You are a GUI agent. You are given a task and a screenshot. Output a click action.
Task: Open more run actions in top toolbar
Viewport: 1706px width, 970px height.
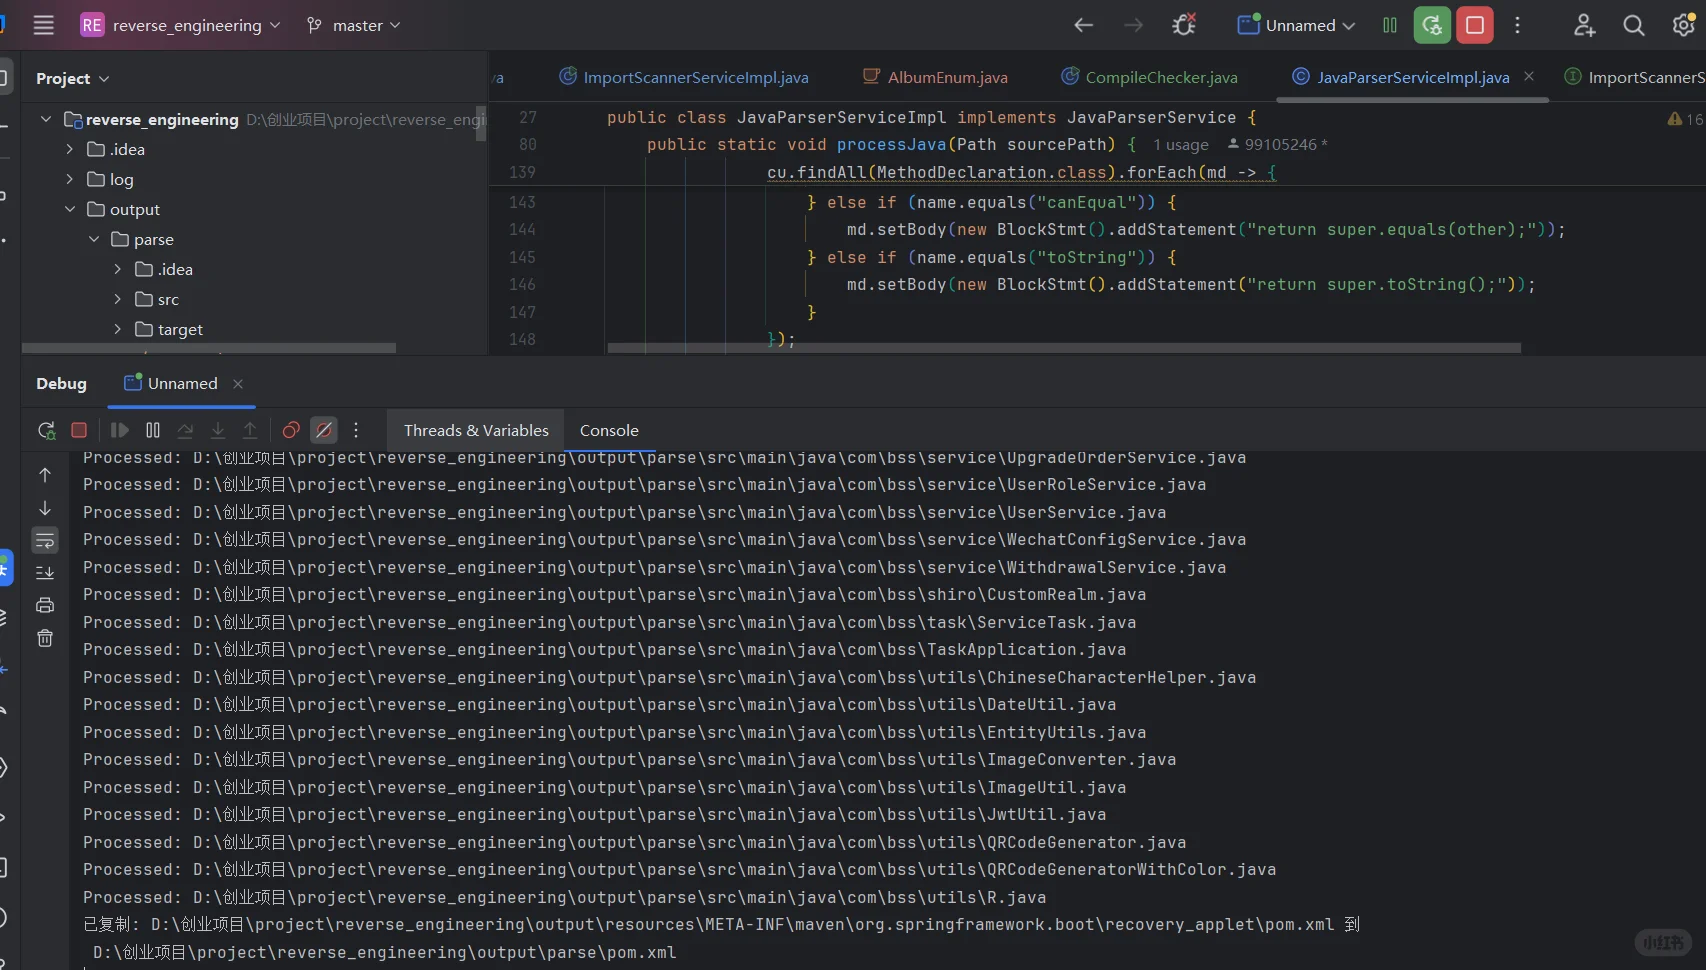[x=1517, y=25]
